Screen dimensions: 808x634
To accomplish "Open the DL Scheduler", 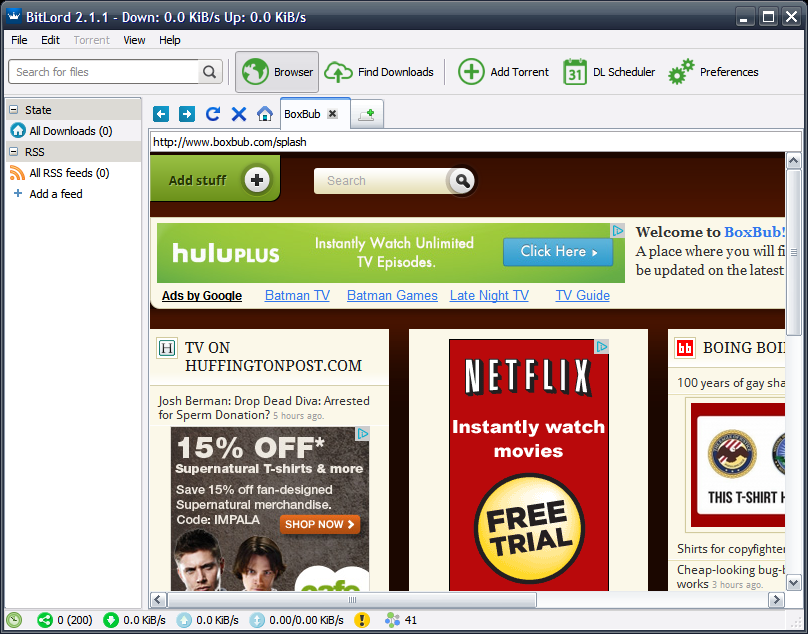I will pos(609,72).
